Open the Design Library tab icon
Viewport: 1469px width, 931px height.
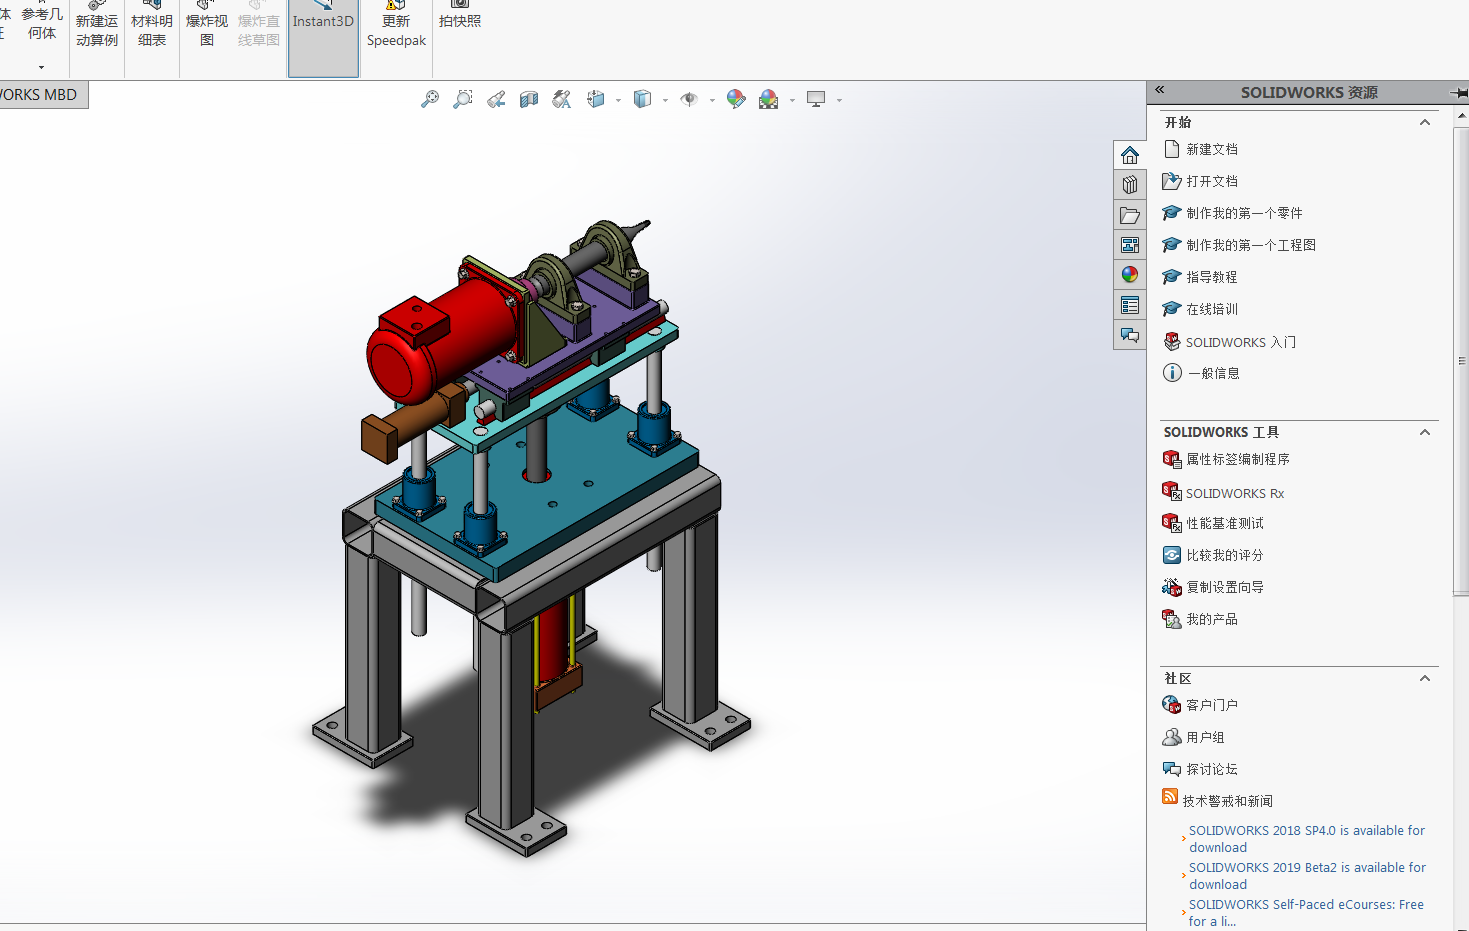coord(1130,185)
